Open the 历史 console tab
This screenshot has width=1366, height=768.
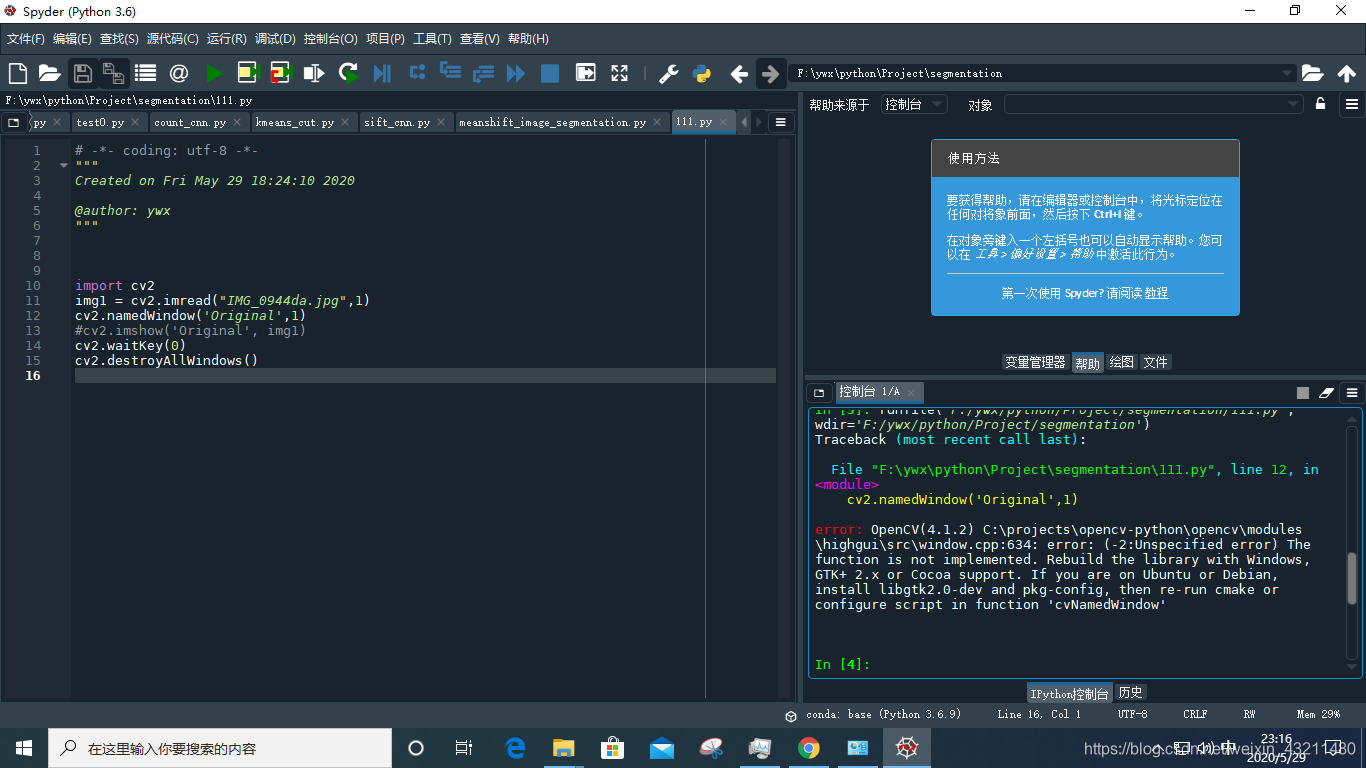pos(1130,692)
